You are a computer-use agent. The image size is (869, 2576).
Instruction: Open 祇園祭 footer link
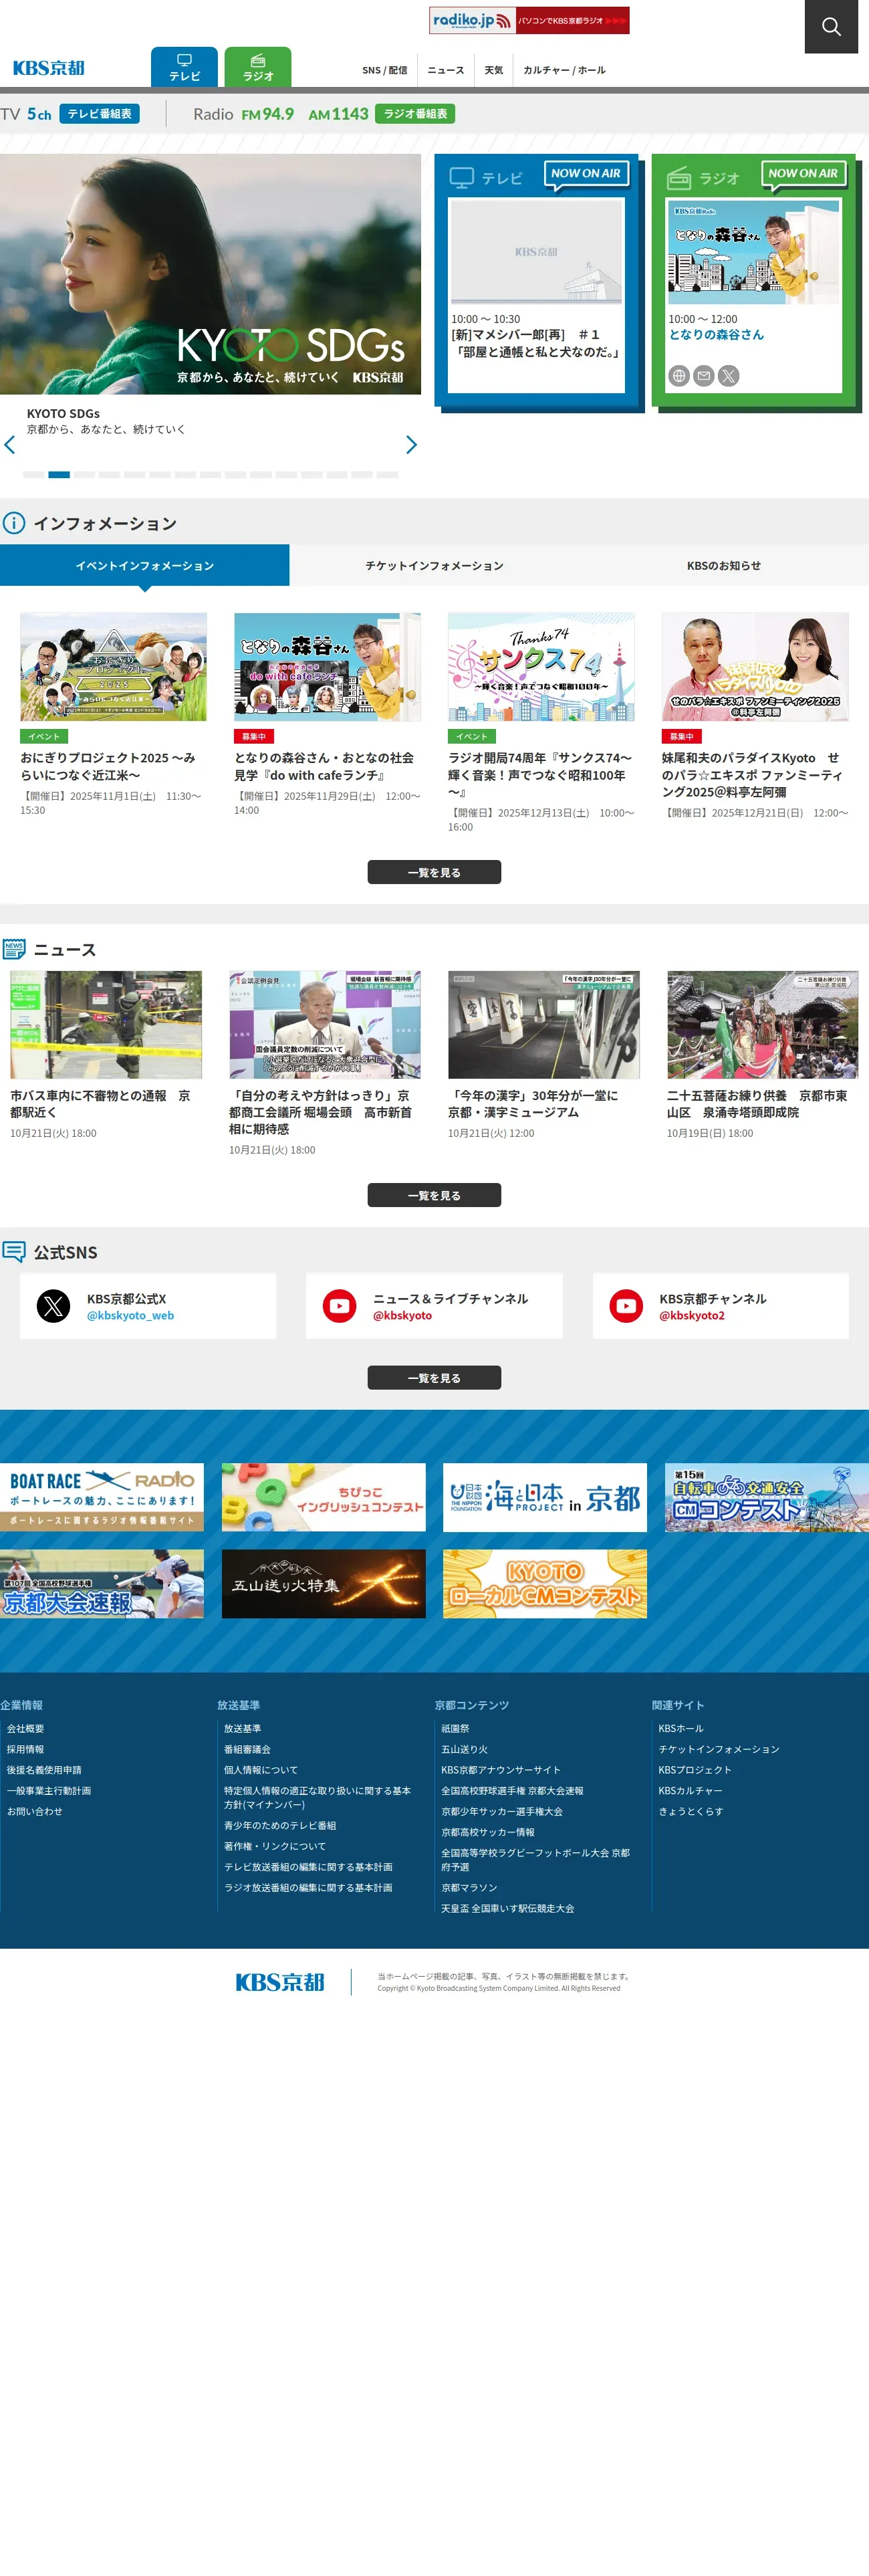click(455, 1729)
